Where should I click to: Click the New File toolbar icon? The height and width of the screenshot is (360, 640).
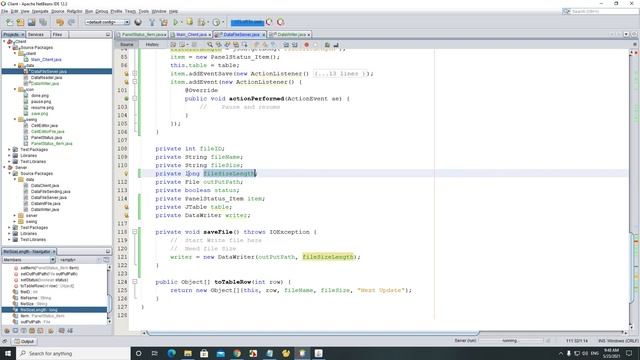click(9, 22)
